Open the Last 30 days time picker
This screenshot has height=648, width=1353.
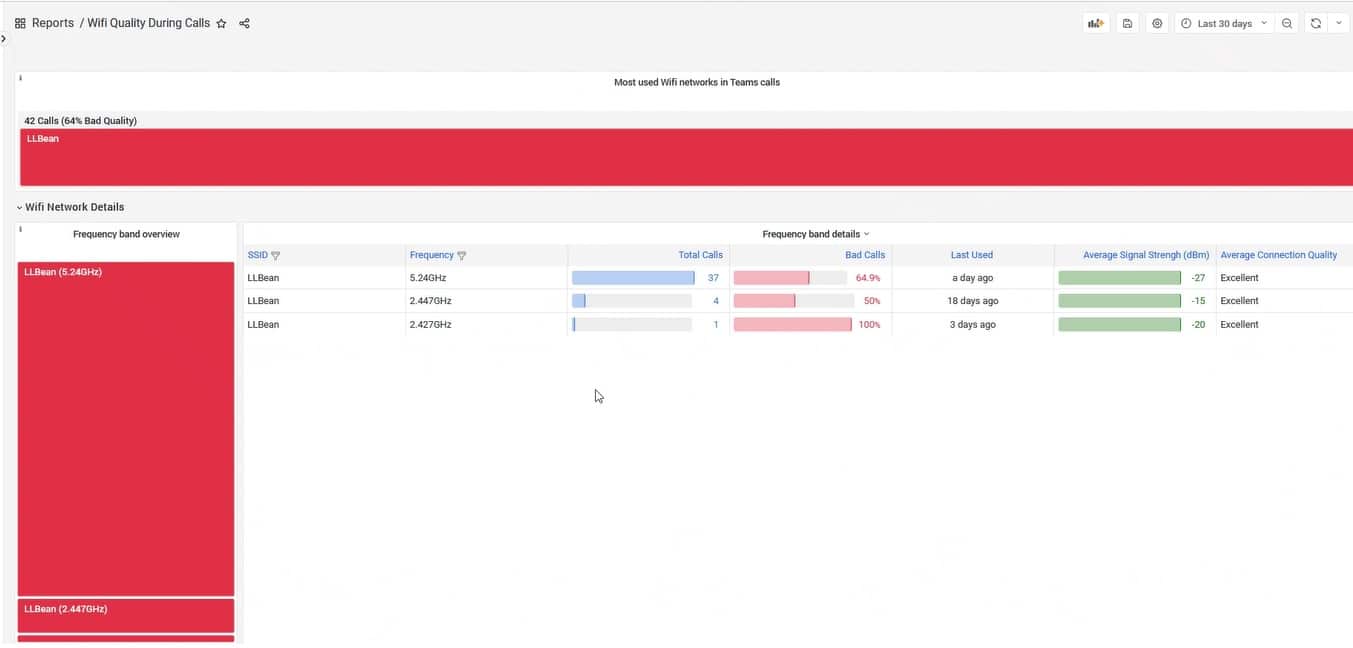(1224, 23)
